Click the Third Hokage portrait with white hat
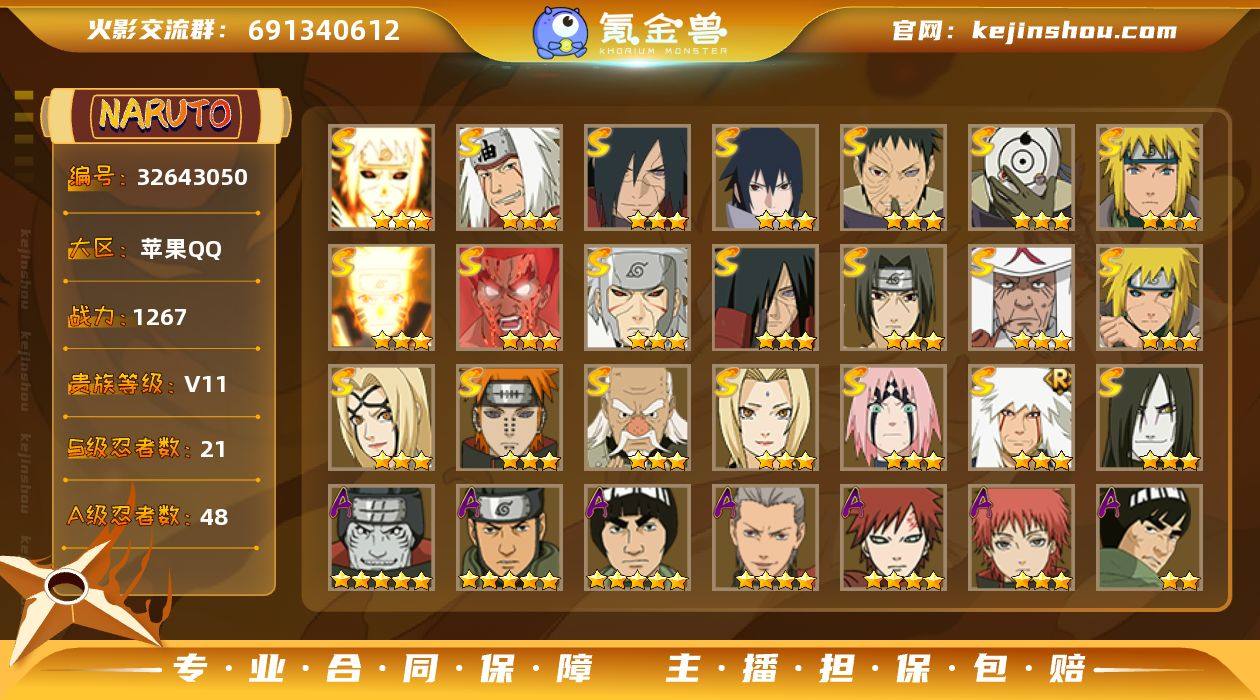The width and height of the screenshot is (1260, 700). coord(1021,298)
